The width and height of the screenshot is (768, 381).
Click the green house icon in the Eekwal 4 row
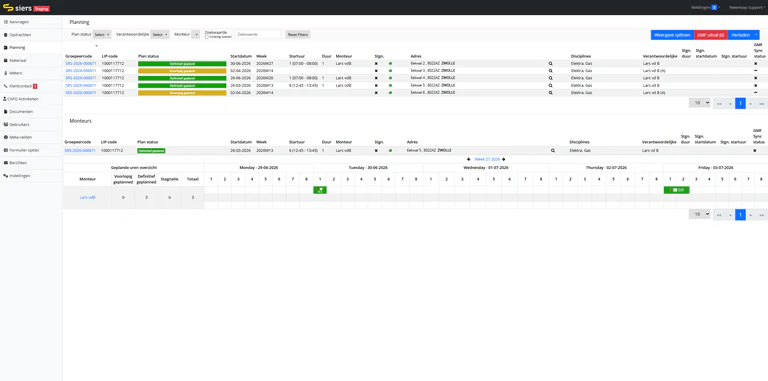coord(390,78)
